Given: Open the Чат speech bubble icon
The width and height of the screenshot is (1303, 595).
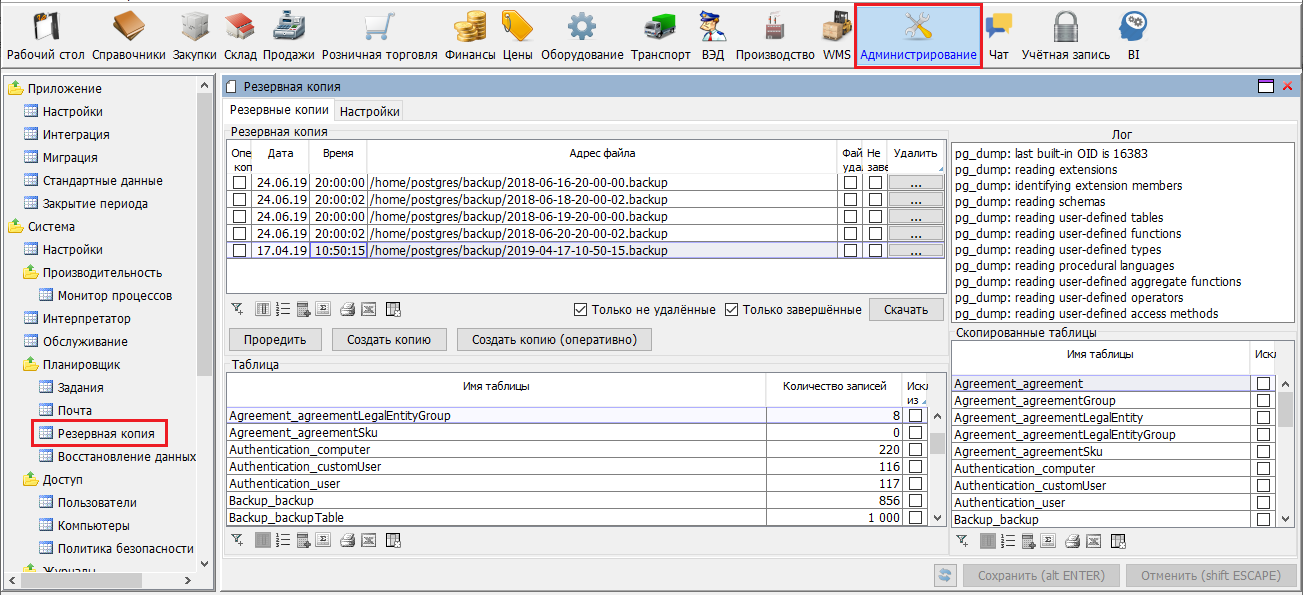Looking at the screenshot, I should click(998, 35).
